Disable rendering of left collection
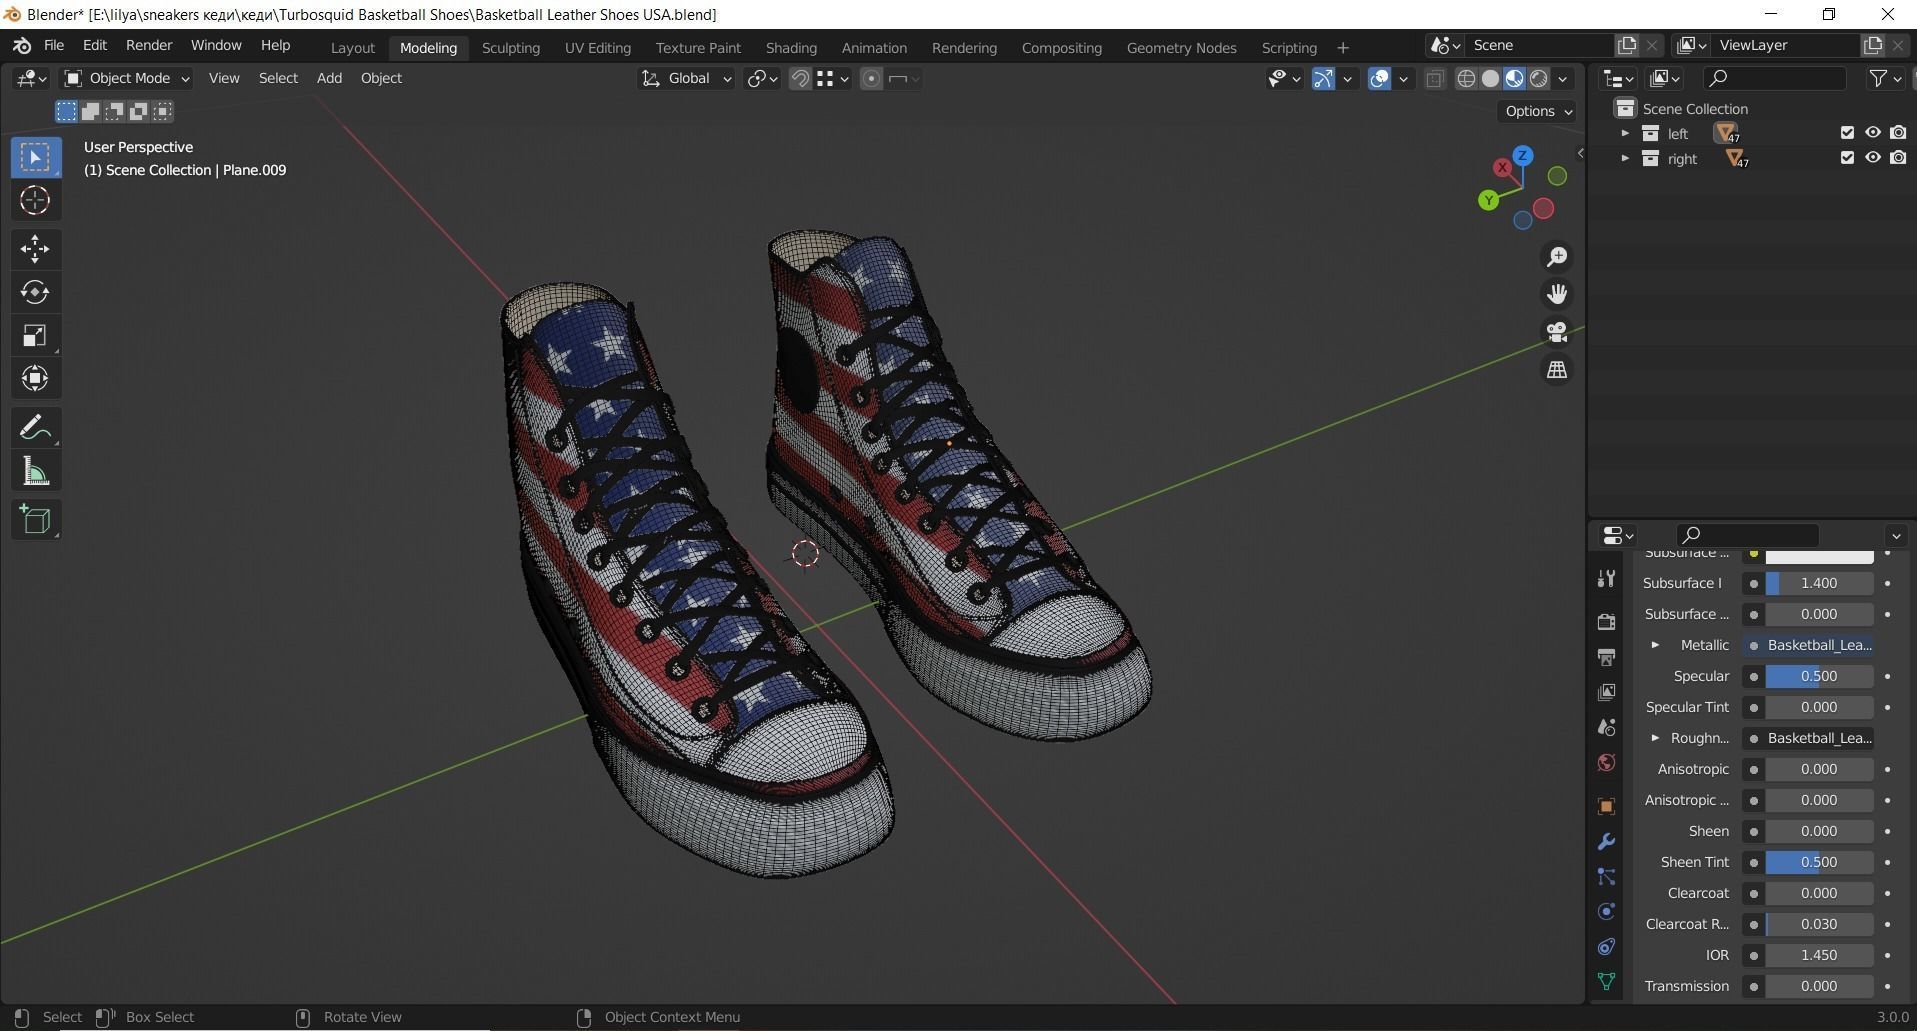Screen dimensions: 1917x1031 pos(1898,133)
